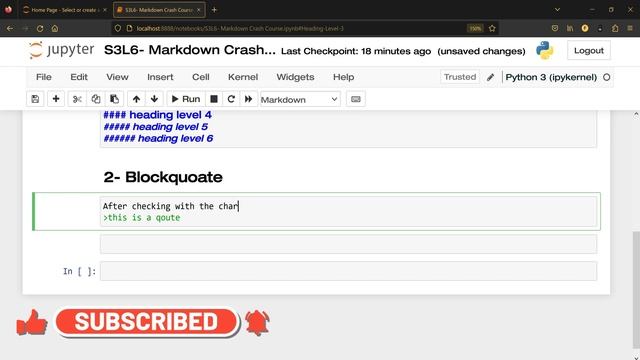Open the Pocket save icon in browser toolbar
Viewport: 640px width, 360px height.
pos(555,28)
